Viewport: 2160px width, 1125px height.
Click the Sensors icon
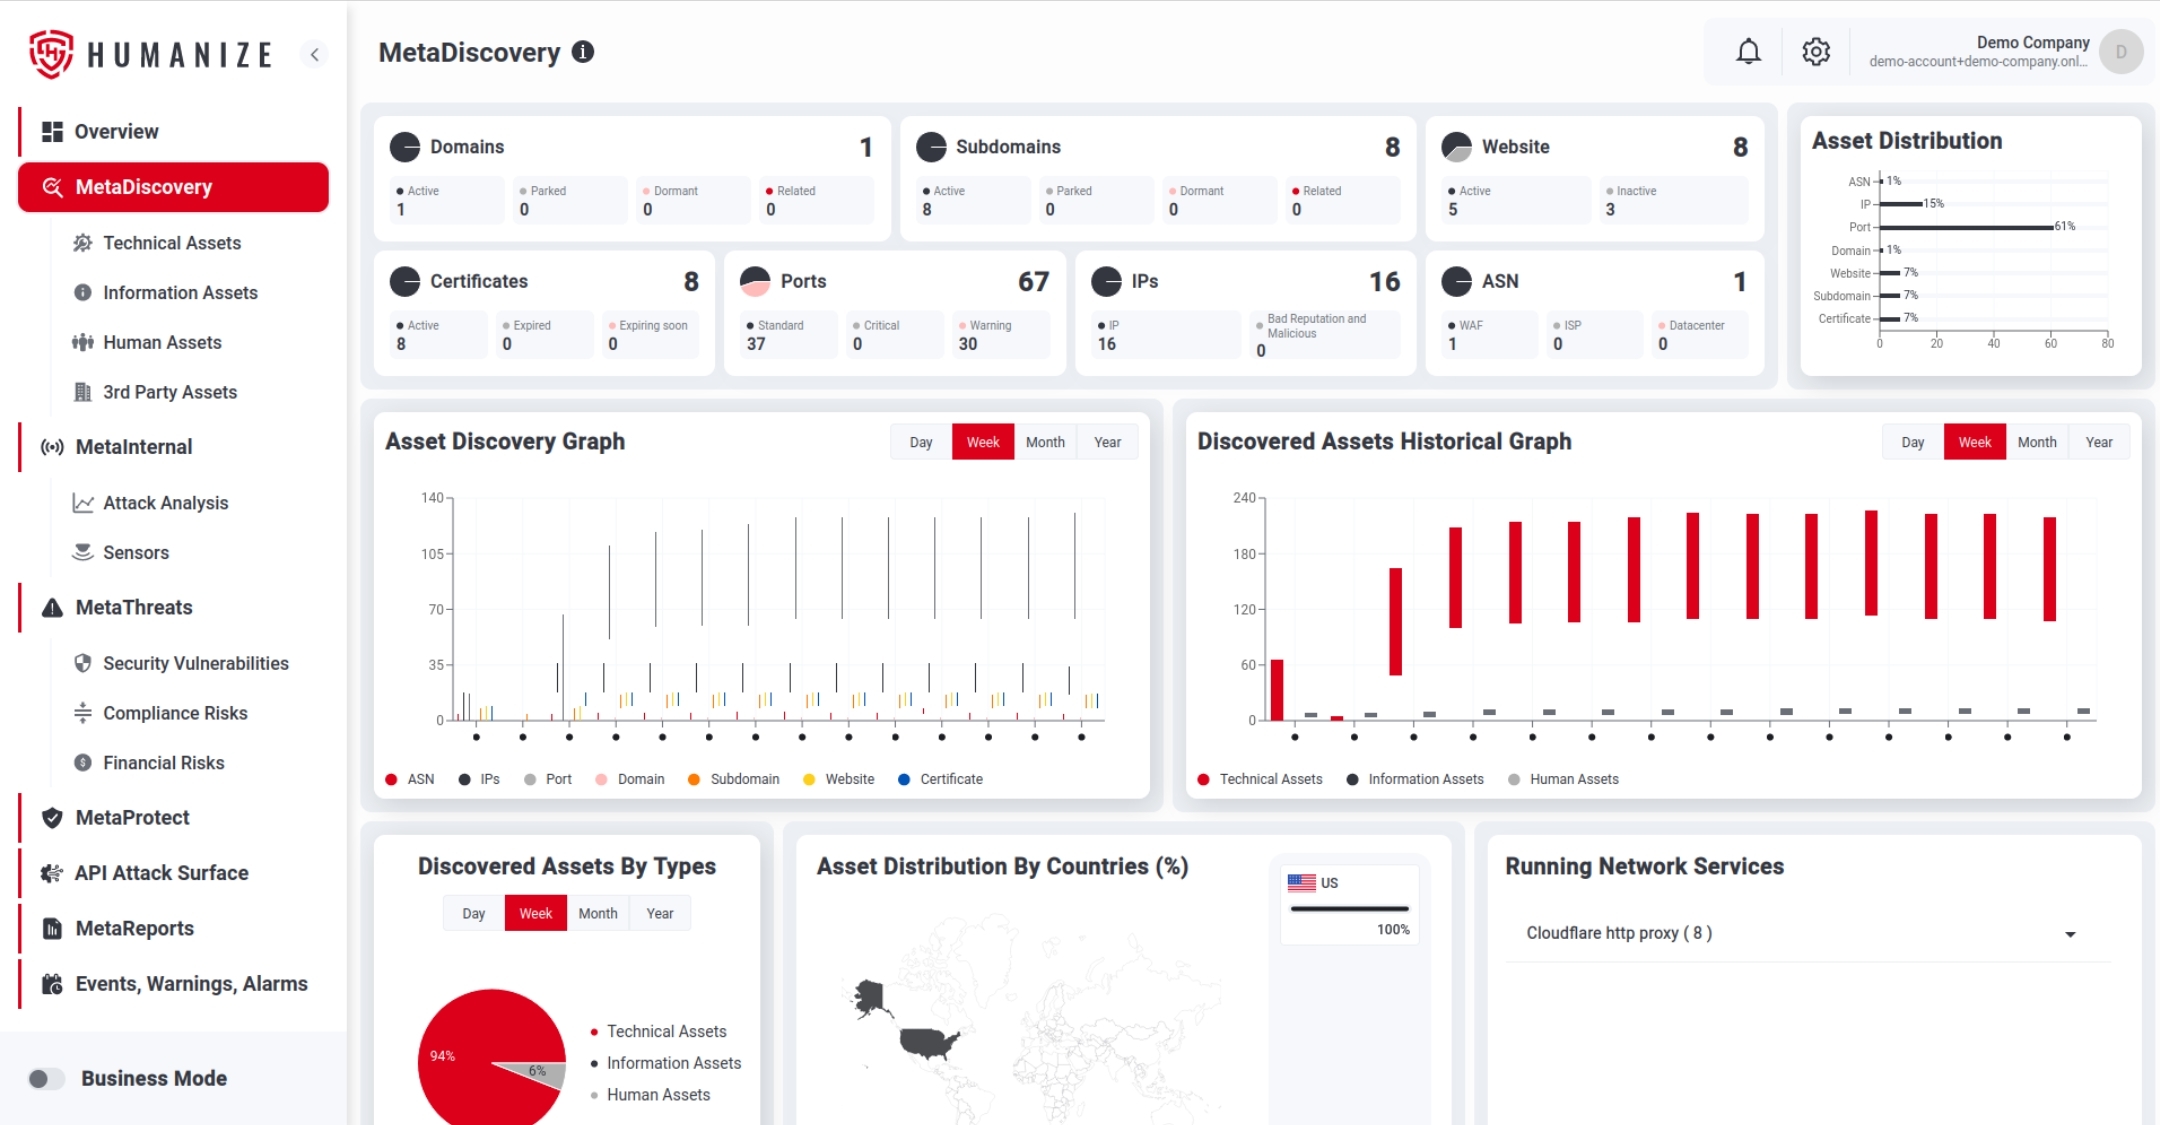pos(83,552)
